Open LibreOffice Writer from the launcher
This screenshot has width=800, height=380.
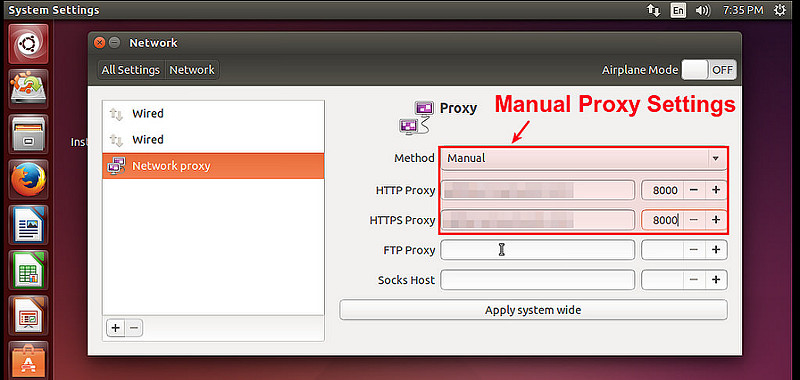[29, 225]
